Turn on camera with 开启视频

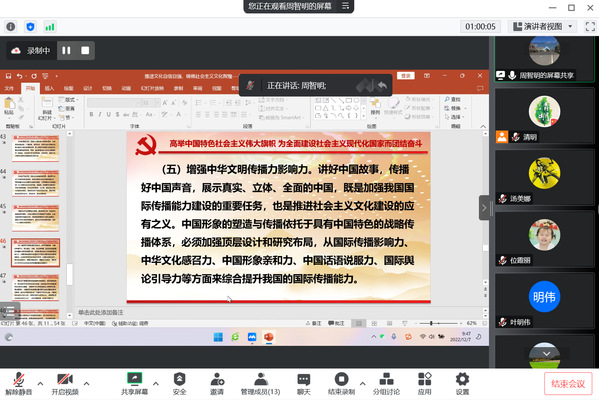click(x=65, y=383)
